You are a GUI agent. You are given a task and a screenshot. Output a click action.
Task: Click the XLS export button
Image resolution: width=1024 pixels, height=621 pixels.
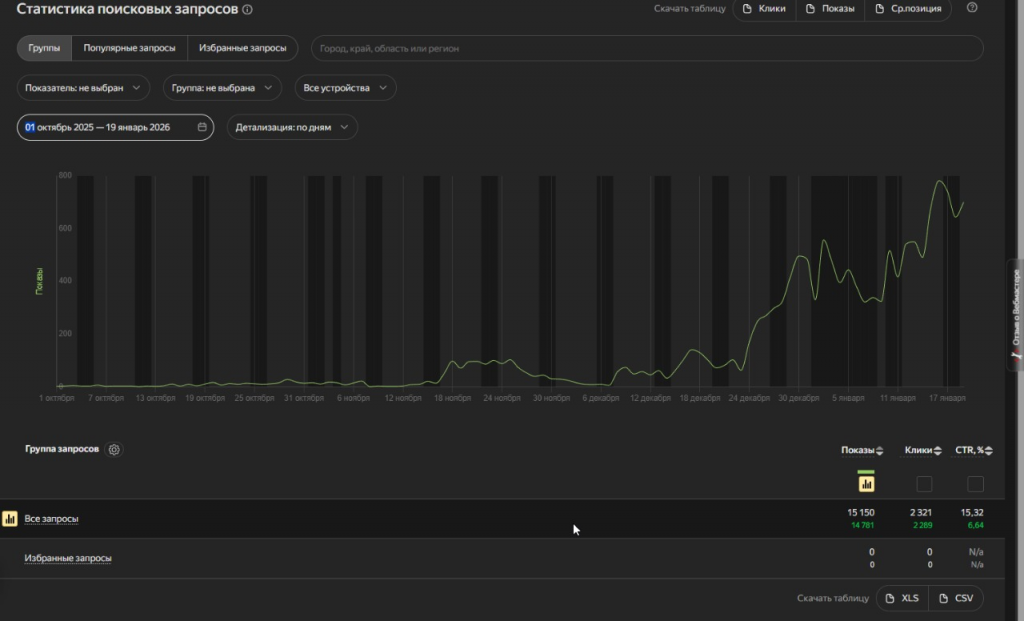pos(902,598)
